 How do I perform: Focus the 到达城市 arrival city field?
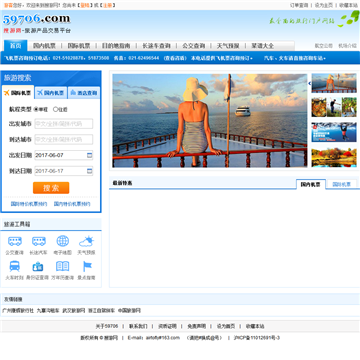[64, 139]
